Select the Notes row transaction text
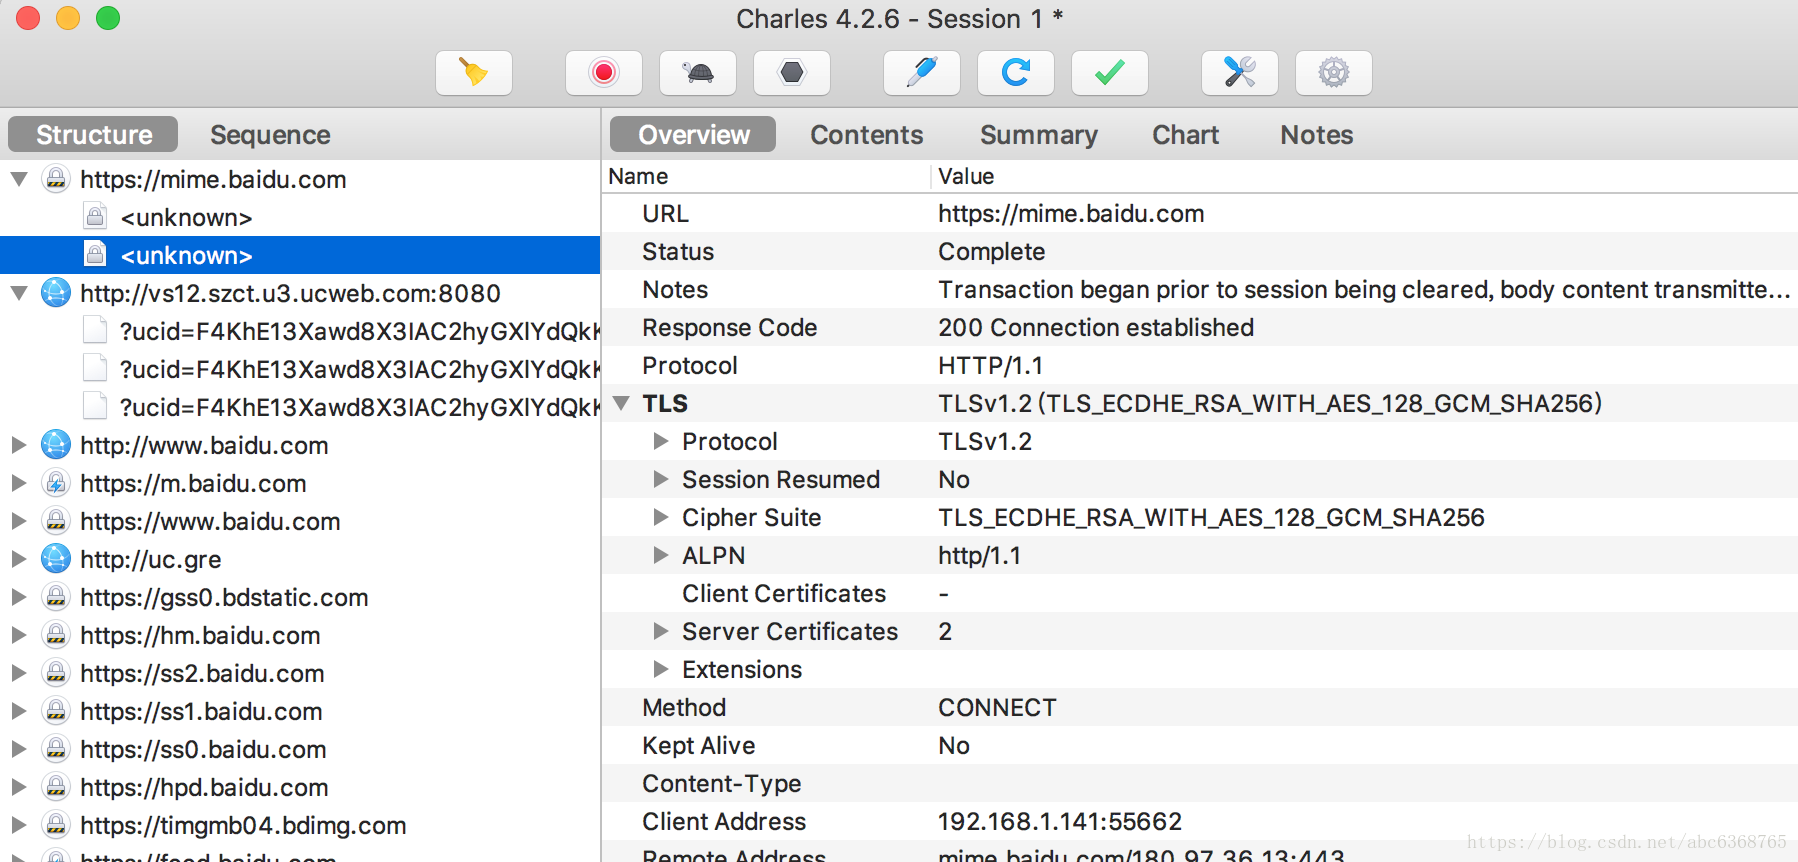 (x=1364, y=290)
